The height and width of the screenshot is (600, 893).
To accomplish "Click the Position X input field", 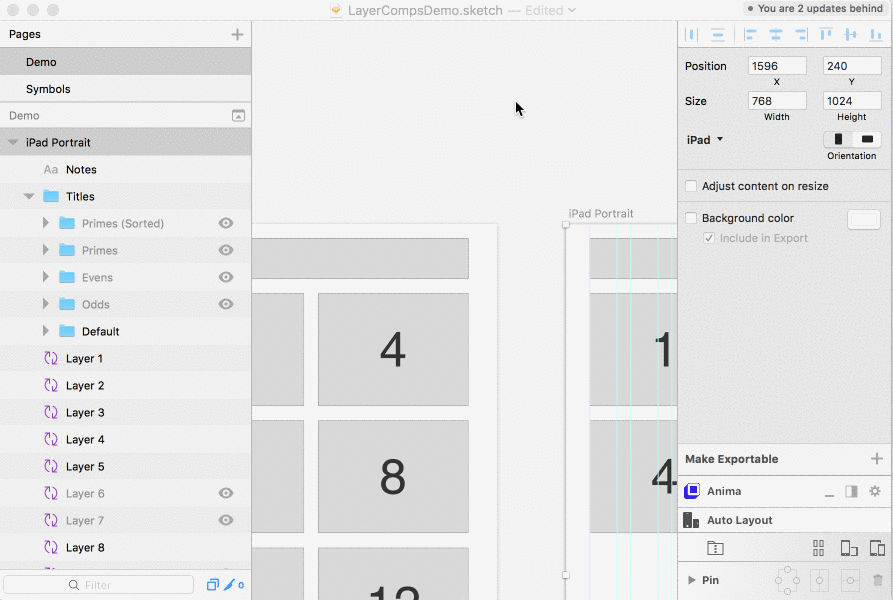I will click(x=777, y=66).
